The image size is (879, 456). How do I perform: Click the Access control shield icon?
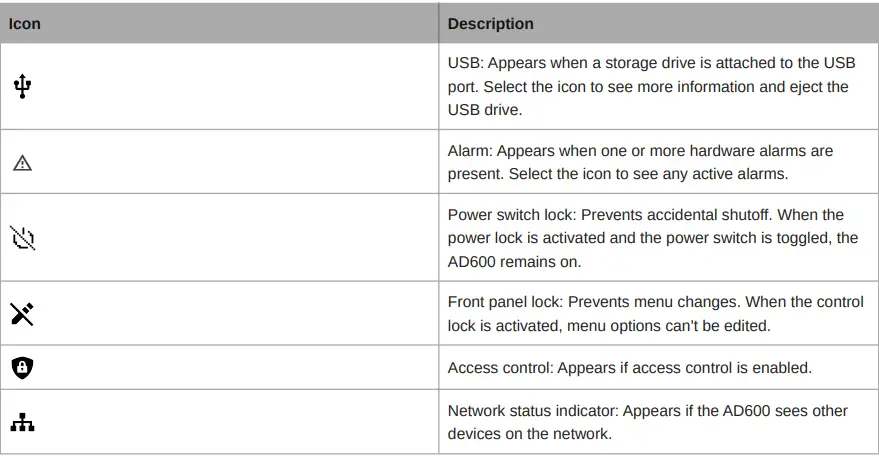click(22, 368)
